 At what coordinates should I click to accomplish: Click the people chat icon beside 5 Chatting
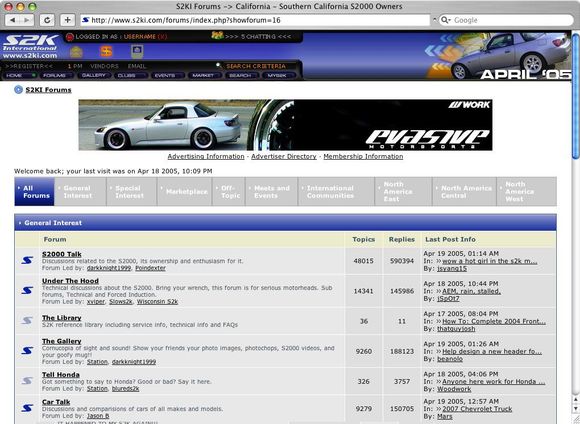[x=217, y=36]
